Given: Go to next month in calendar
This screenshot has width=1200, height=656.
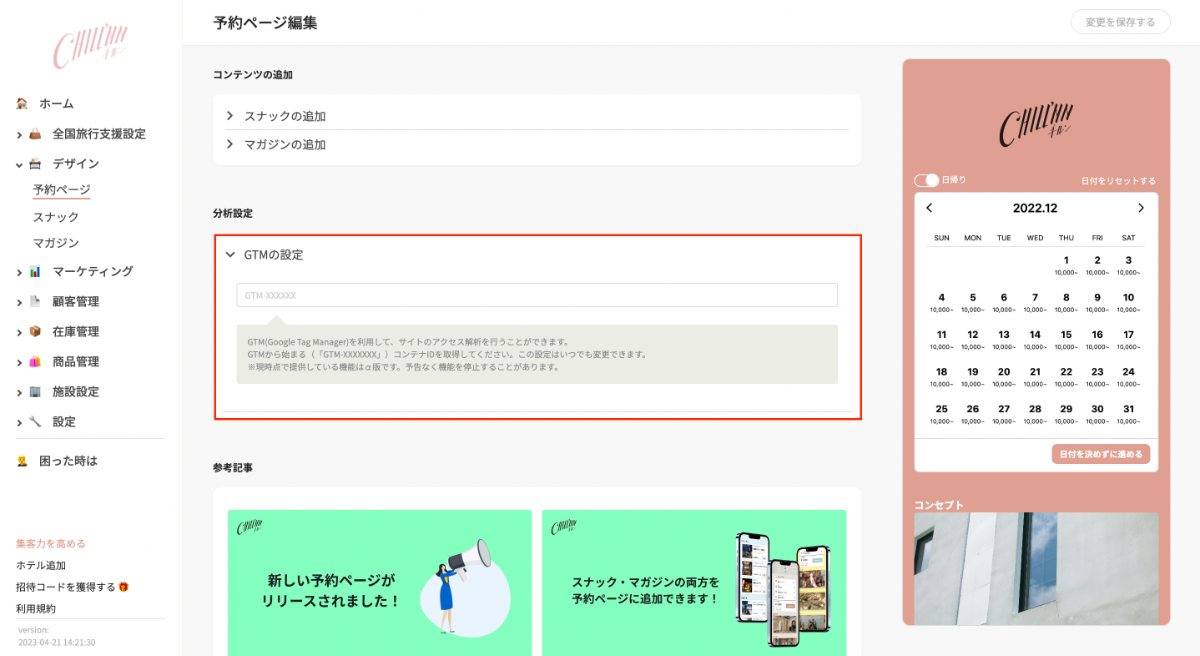Looking at the screenshot, I should point(1140,208).
